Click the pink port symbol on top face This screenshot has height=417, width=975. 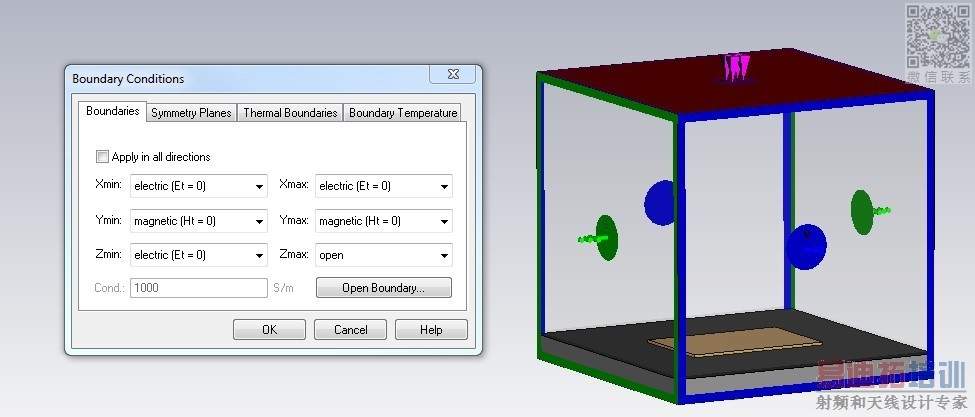click(737, 68)
